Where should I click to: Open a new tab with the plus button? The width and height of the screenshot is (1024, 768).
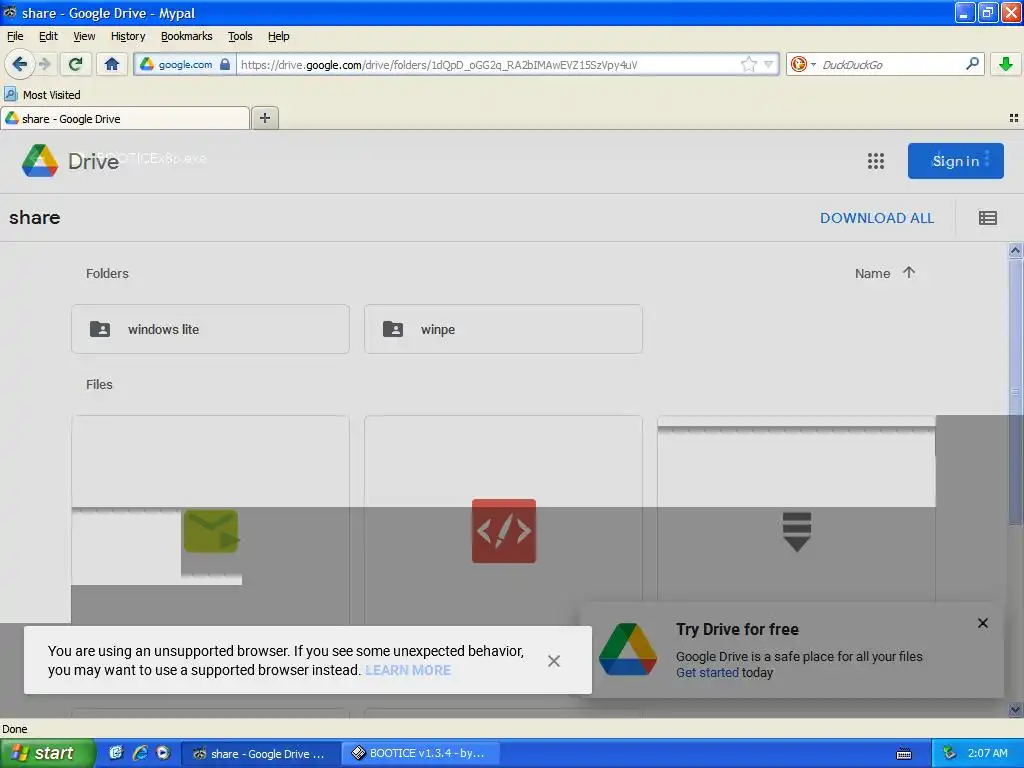point(264,118)
